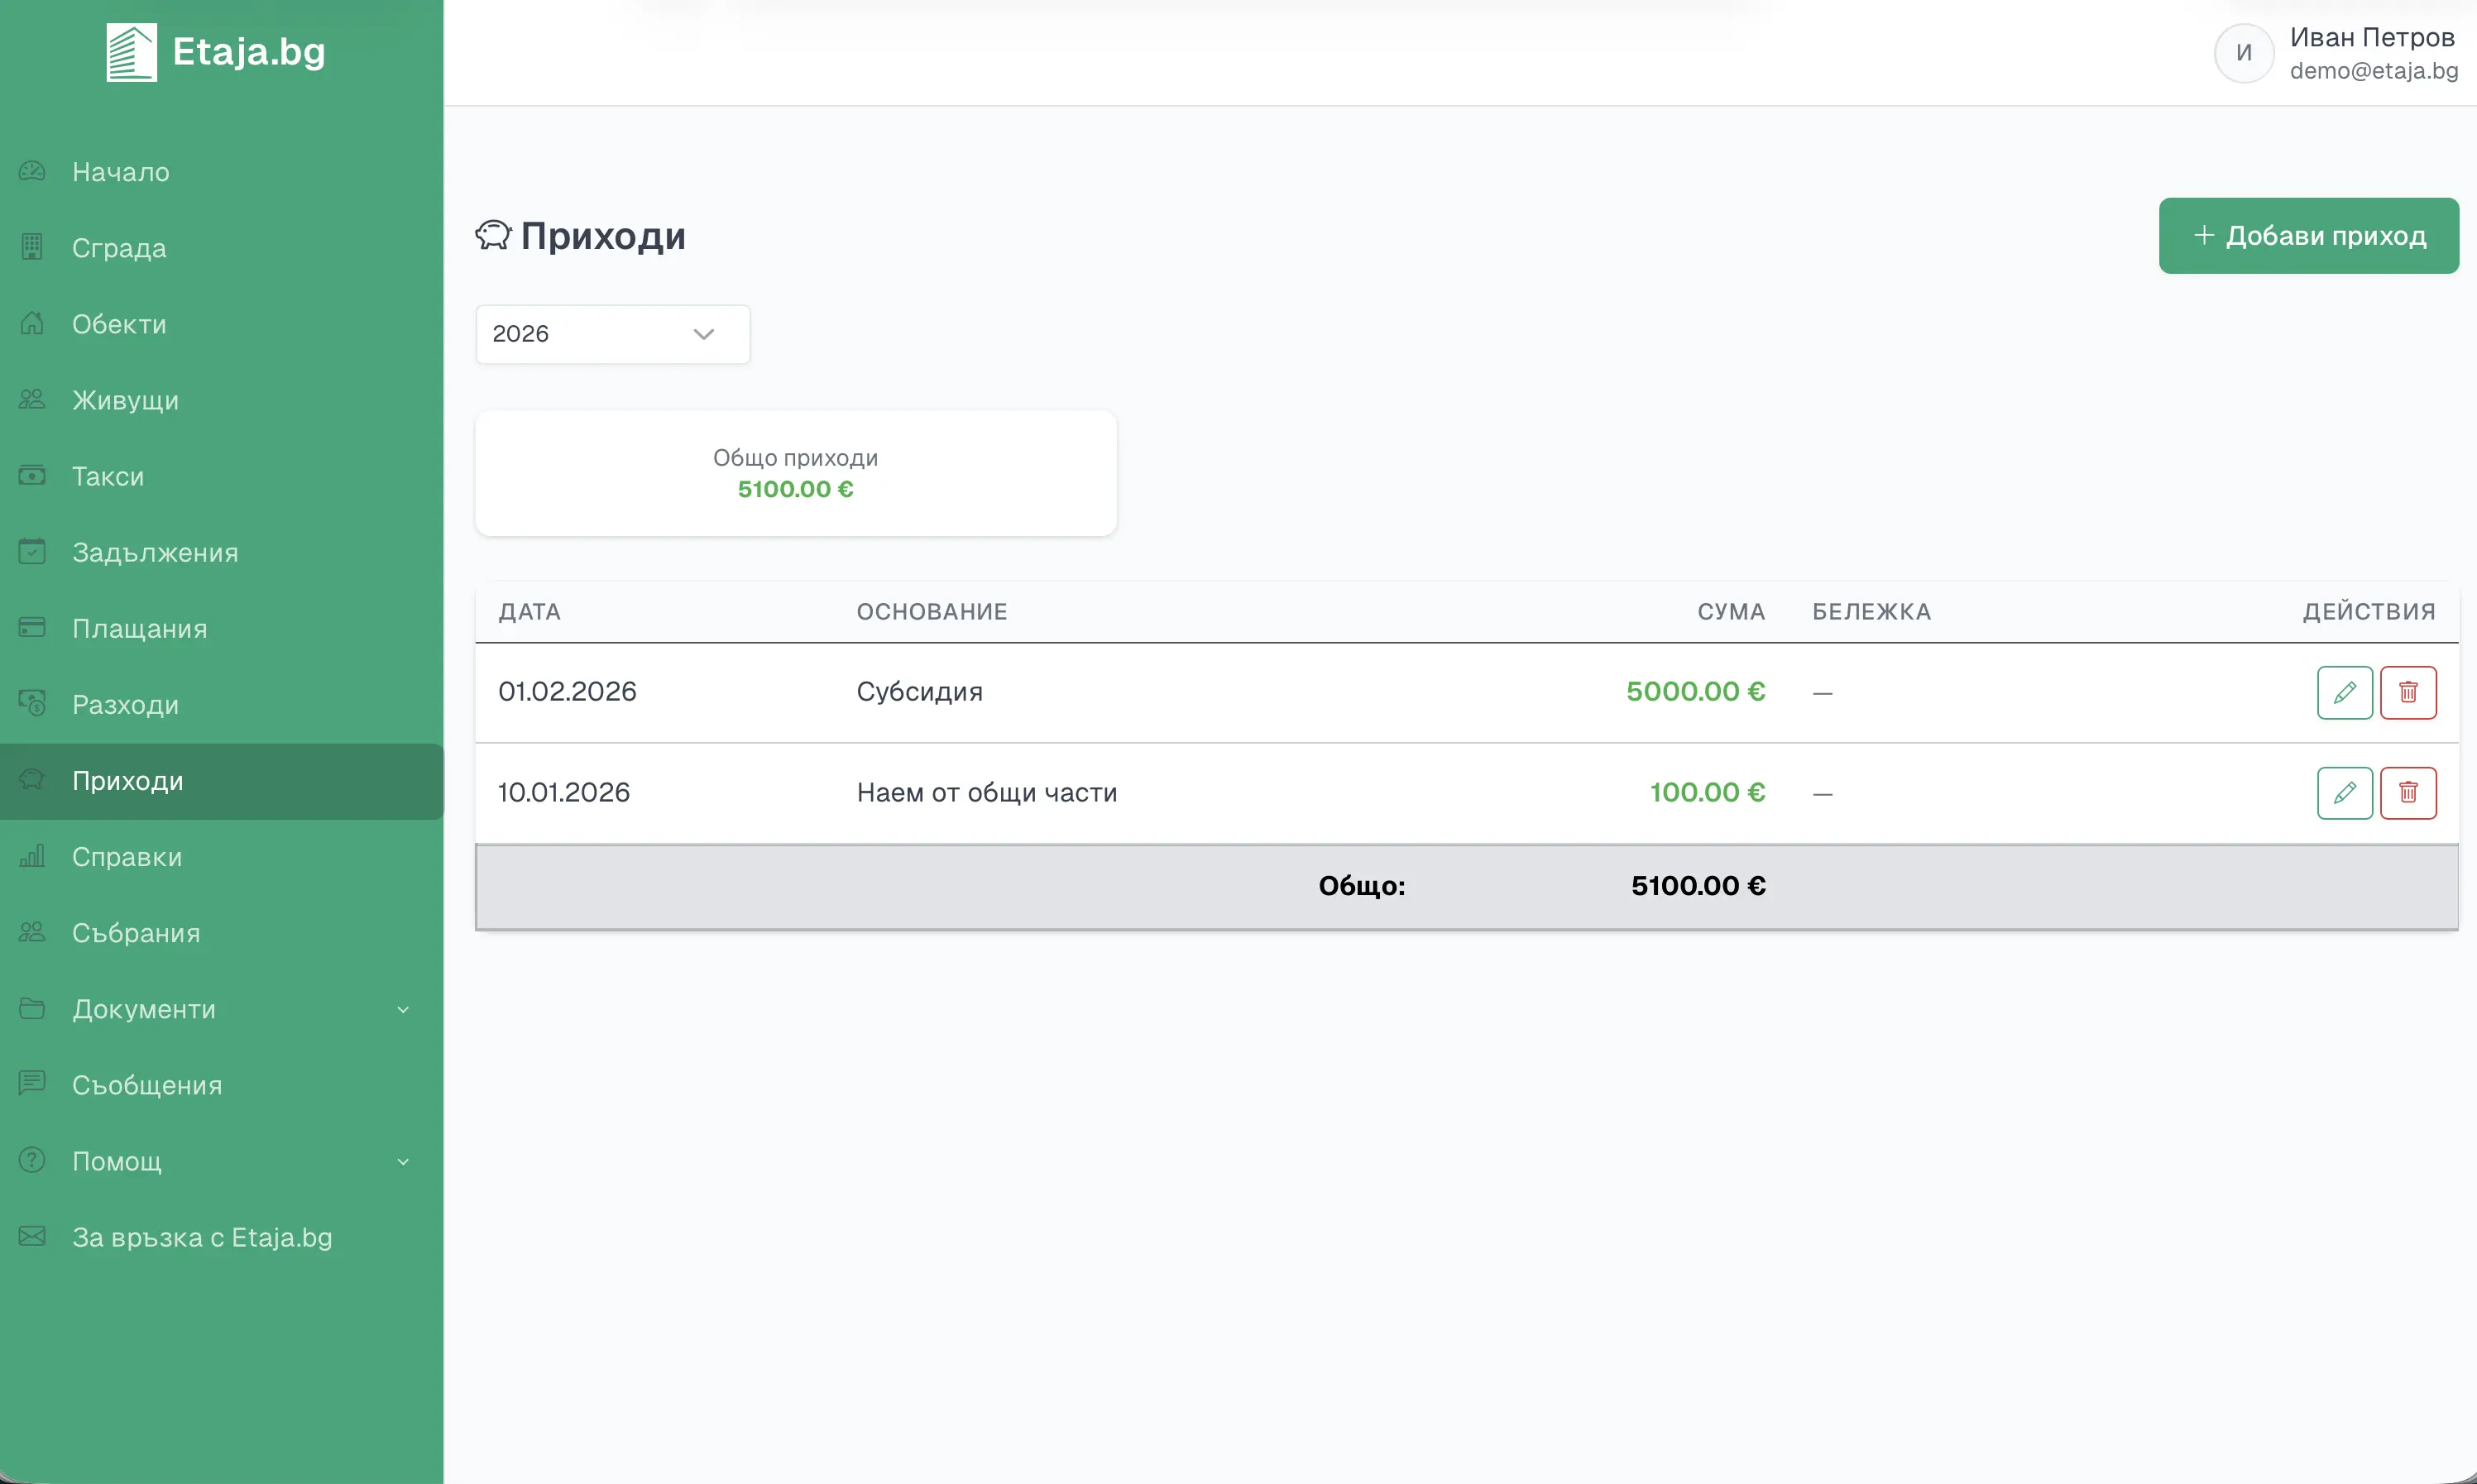Go to Начало in the sidebar

tap(221, 172)
